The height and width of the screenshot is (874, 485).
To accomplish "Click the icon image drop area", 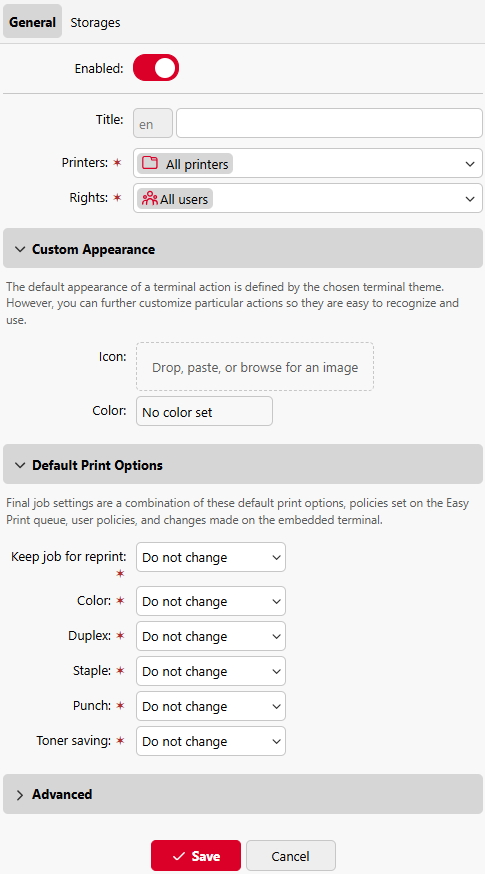I will point(255,367).
